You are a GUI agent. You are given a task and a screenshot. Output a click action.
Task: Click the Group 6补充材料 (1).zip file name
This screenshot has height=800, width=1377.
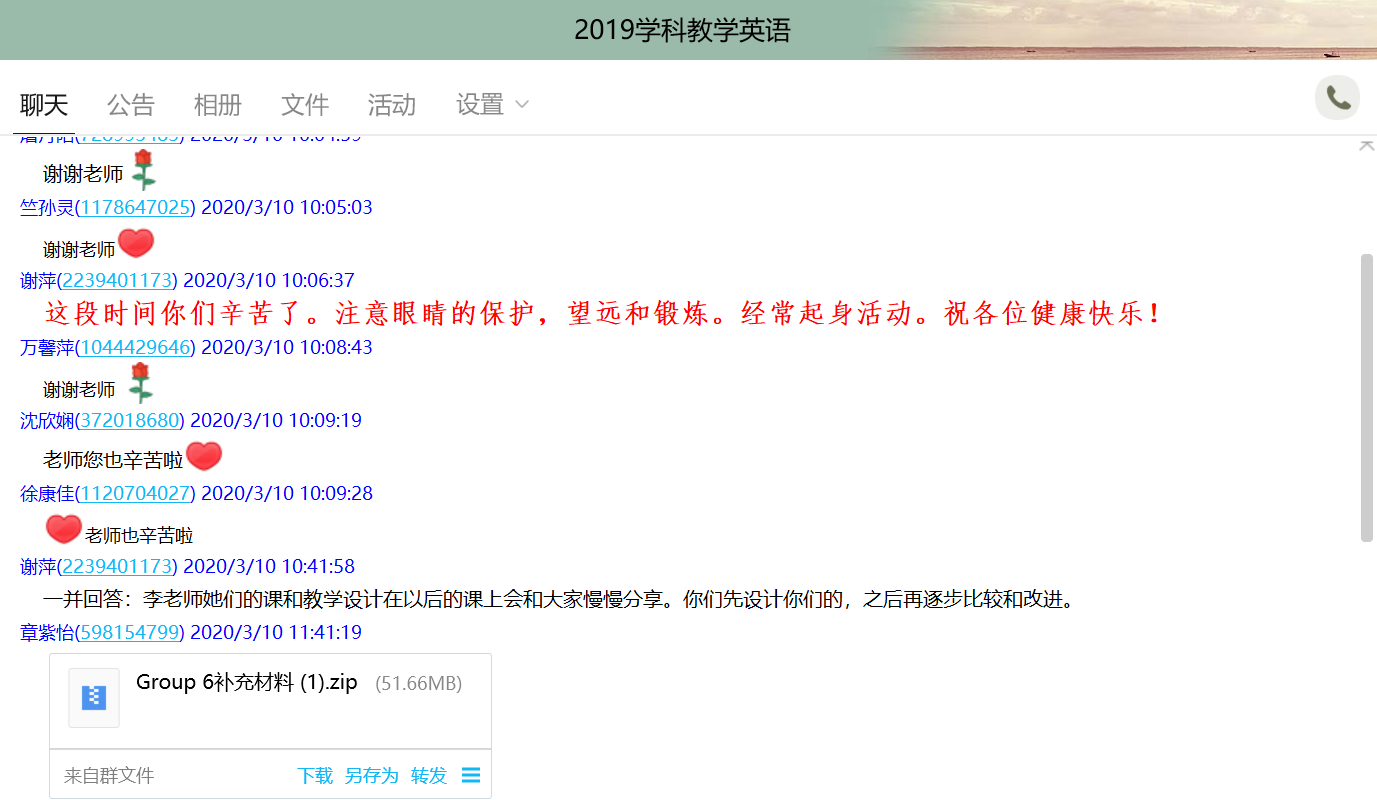coord(246,682)
